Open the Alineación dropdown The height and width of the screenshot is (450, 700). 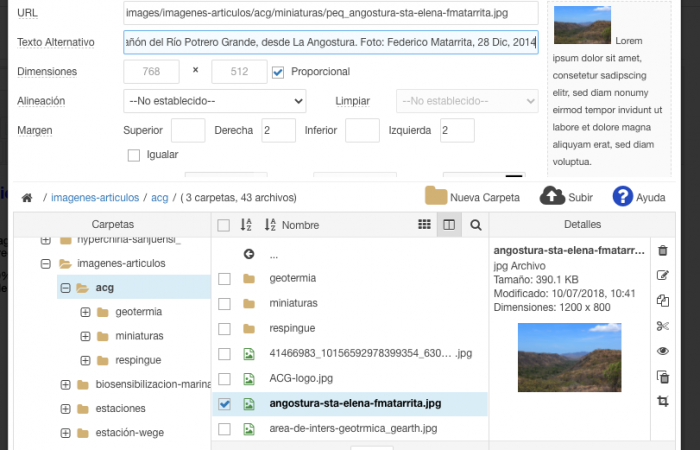[214, 101]
